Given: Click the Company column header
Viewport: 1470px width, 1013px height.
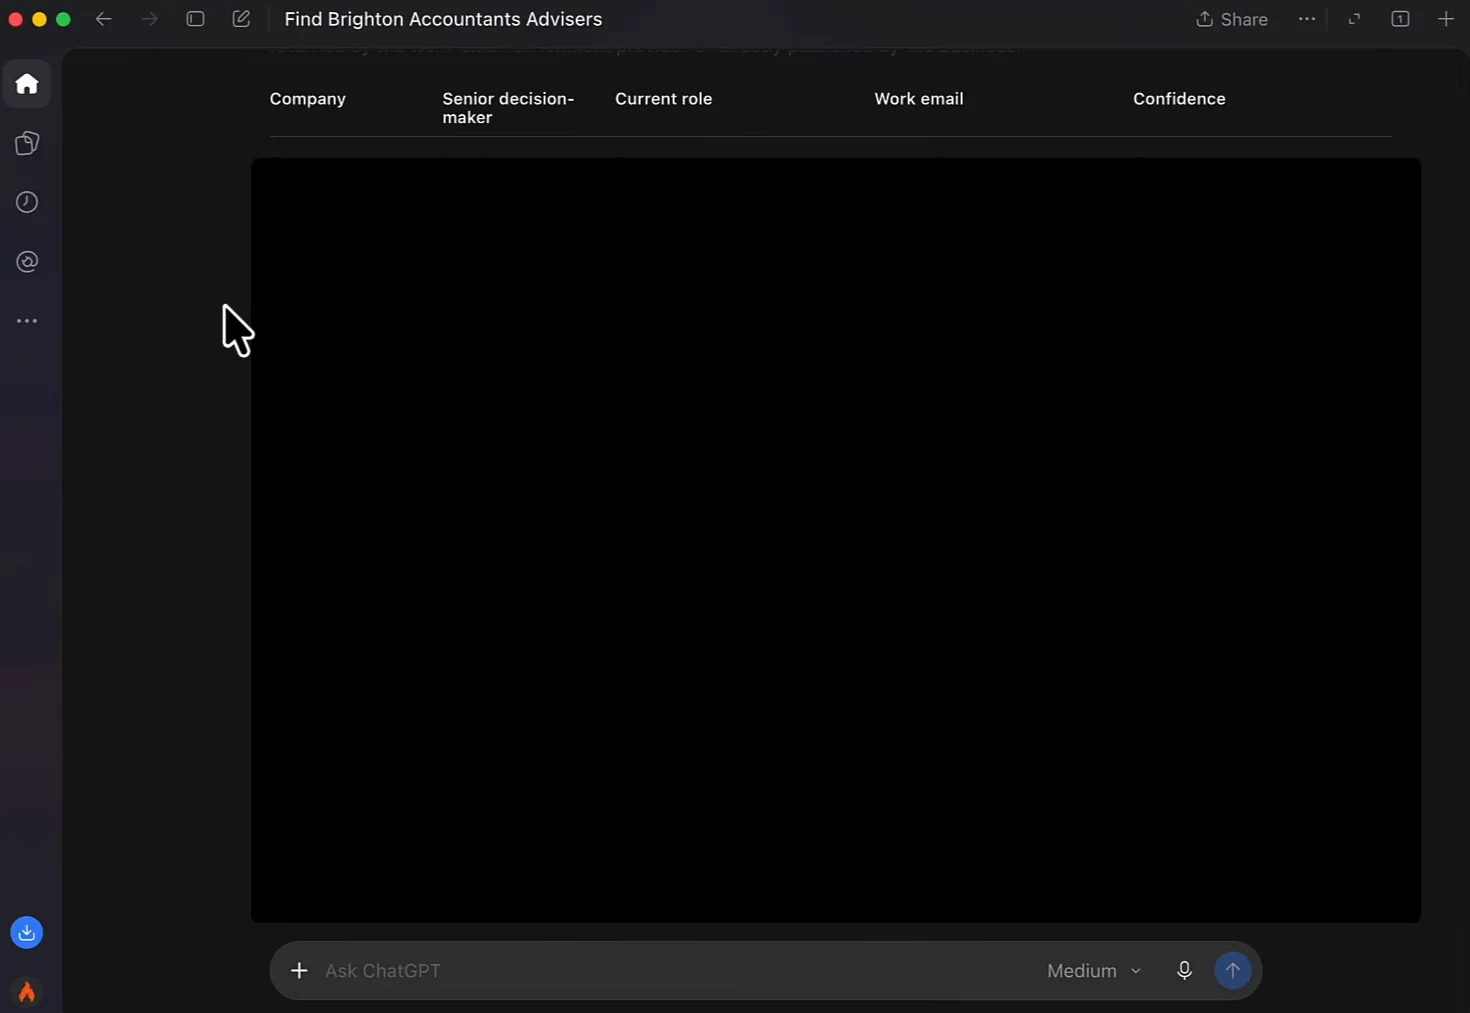Looking at the screenshot, I should pos(308,99).
